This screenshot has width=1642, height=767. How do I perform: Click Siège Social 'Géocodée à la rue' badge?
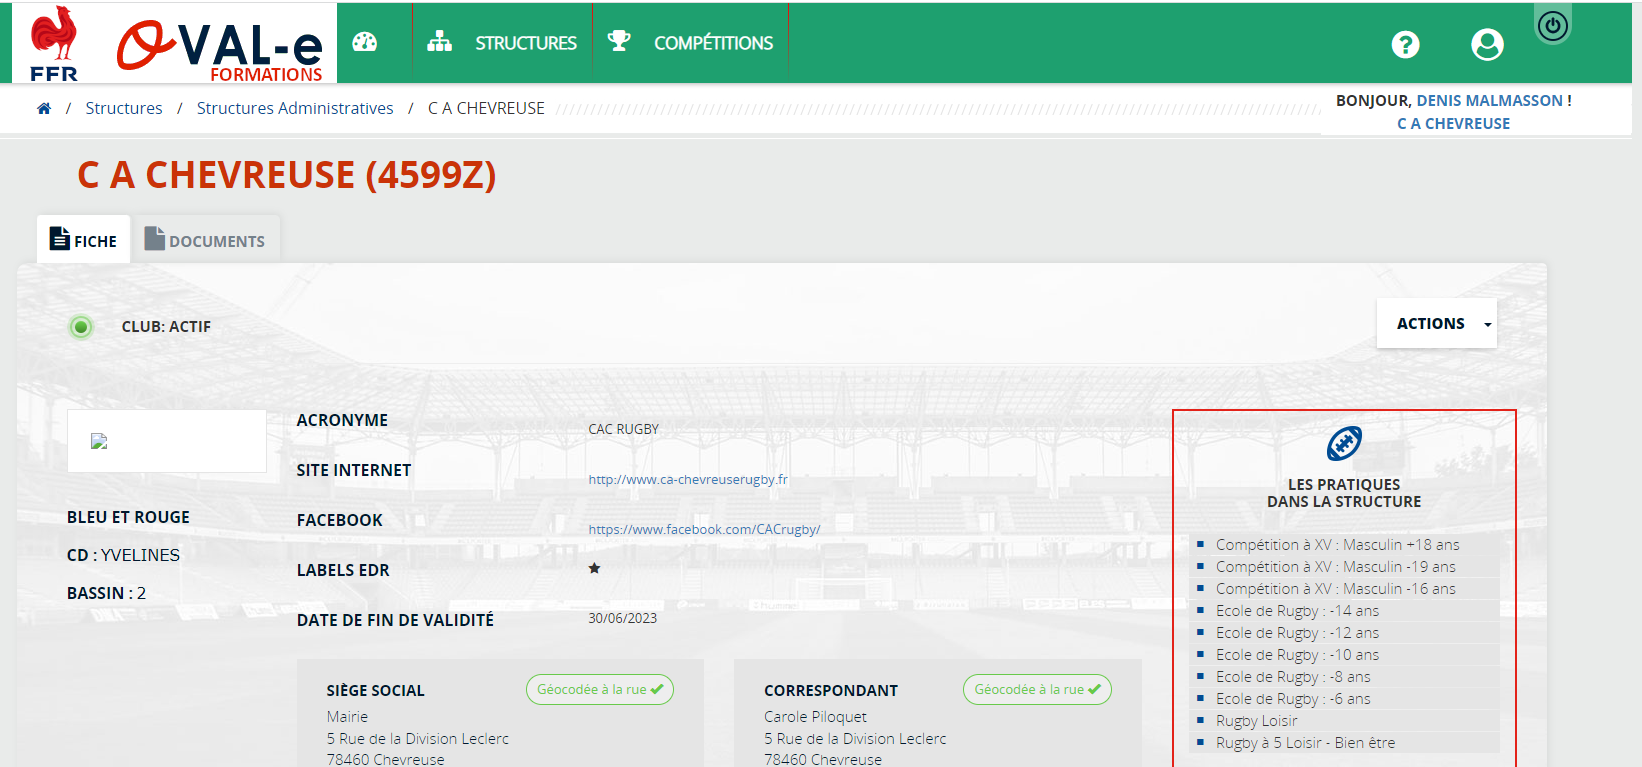point(600,689)
